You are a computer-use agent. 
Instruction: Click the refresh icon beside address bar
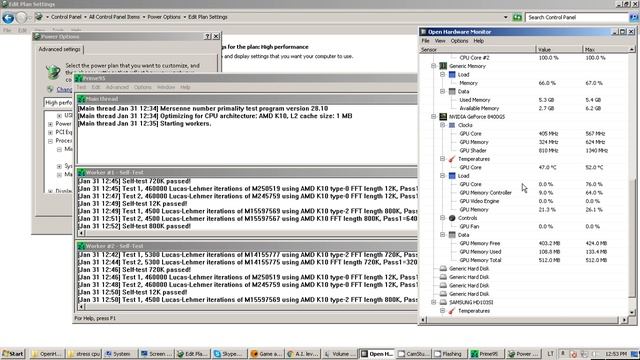tap(517, 17)
